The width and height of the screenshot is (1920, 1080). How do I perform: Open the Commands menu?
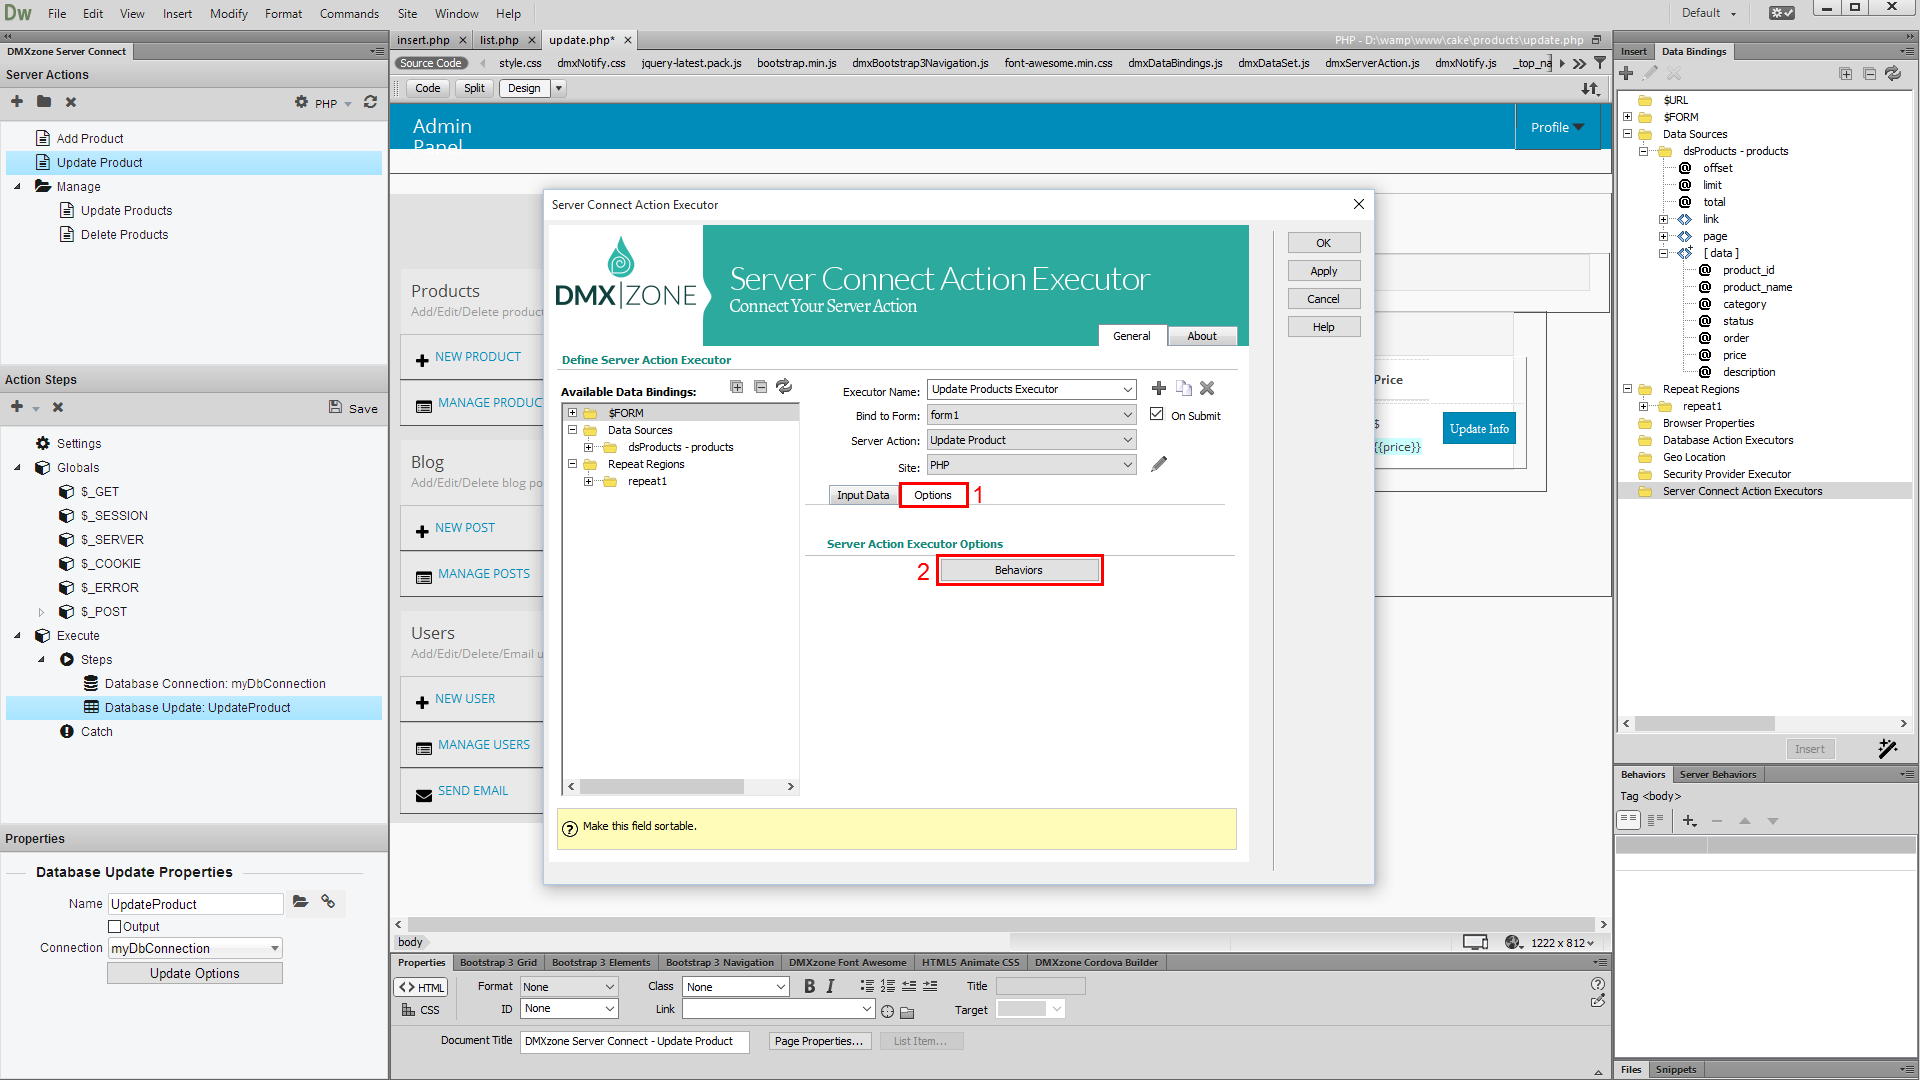click(x=349, y=14)
